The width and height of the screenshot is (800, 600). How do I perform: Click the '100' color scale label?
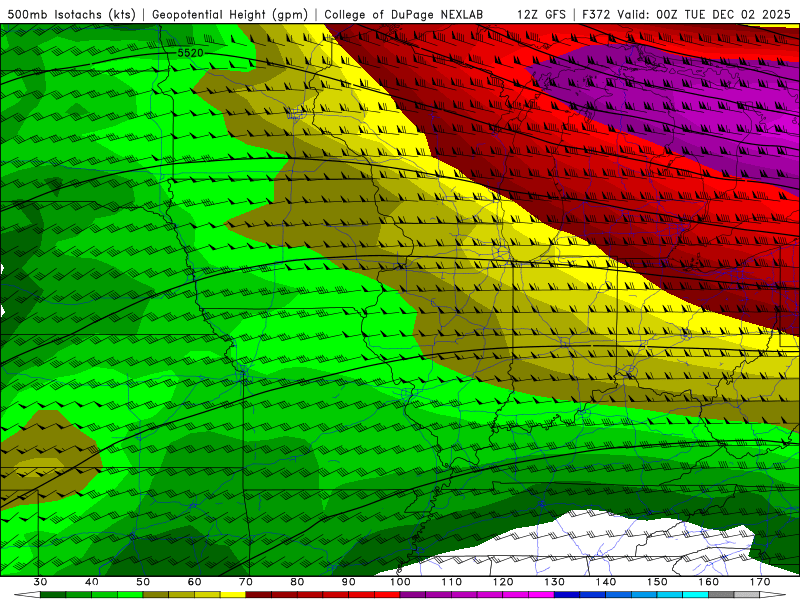click(400, 582)
